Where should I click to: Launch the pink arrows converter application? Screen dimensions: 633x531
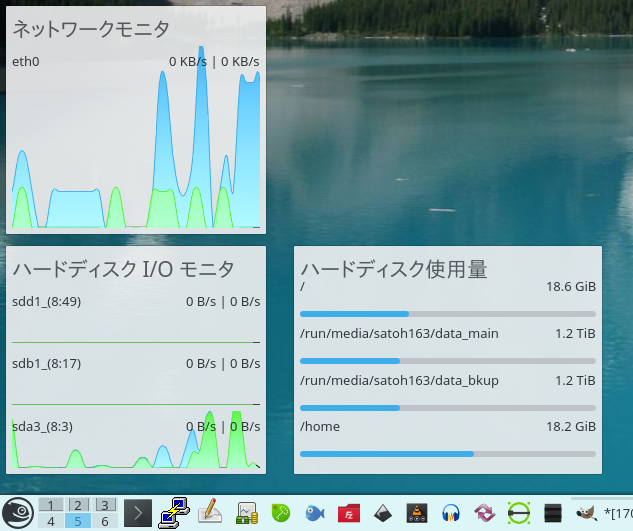click(485, 513)
